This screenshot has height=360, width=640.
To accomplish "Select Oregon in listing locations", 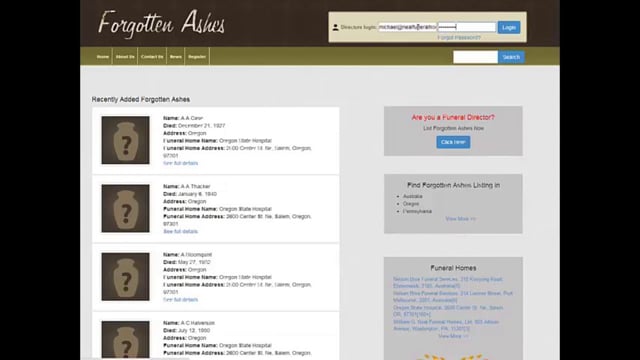I will [x=411, y=204].
